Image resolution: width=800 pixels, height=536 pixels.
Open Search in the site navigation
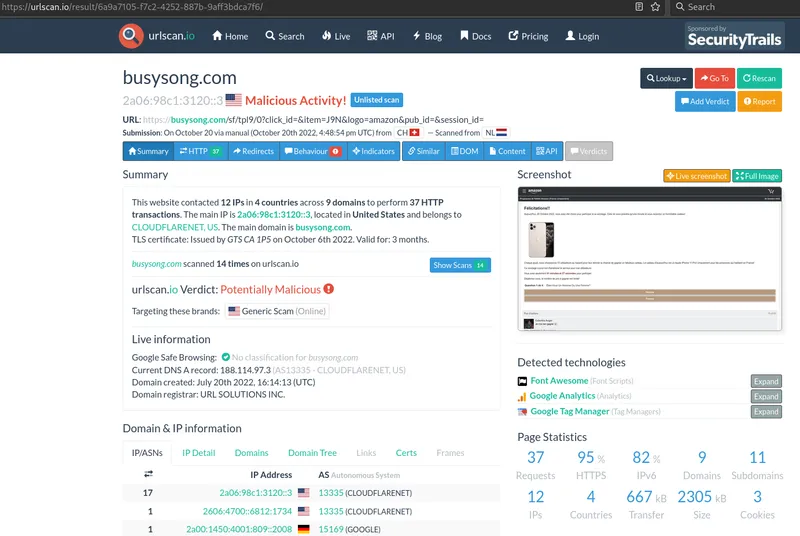coord(285,36)
